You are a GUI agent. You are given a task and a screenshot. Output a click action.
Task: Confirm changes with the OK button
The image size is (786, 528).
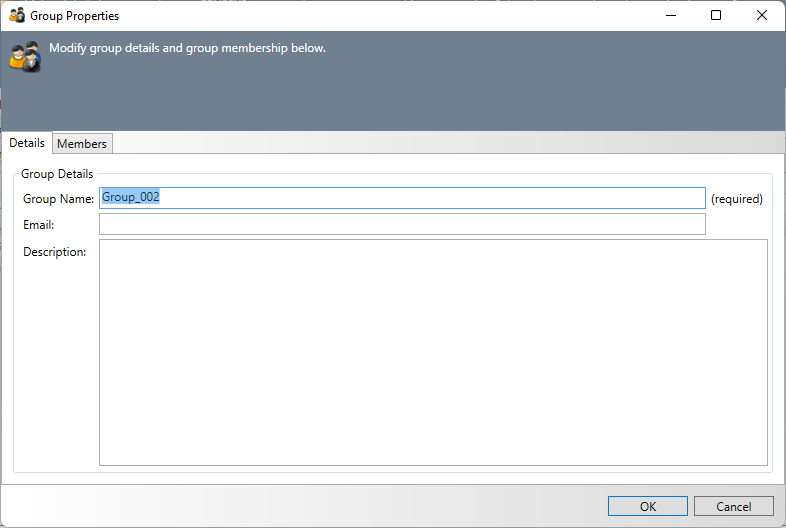tap(647, 506)
